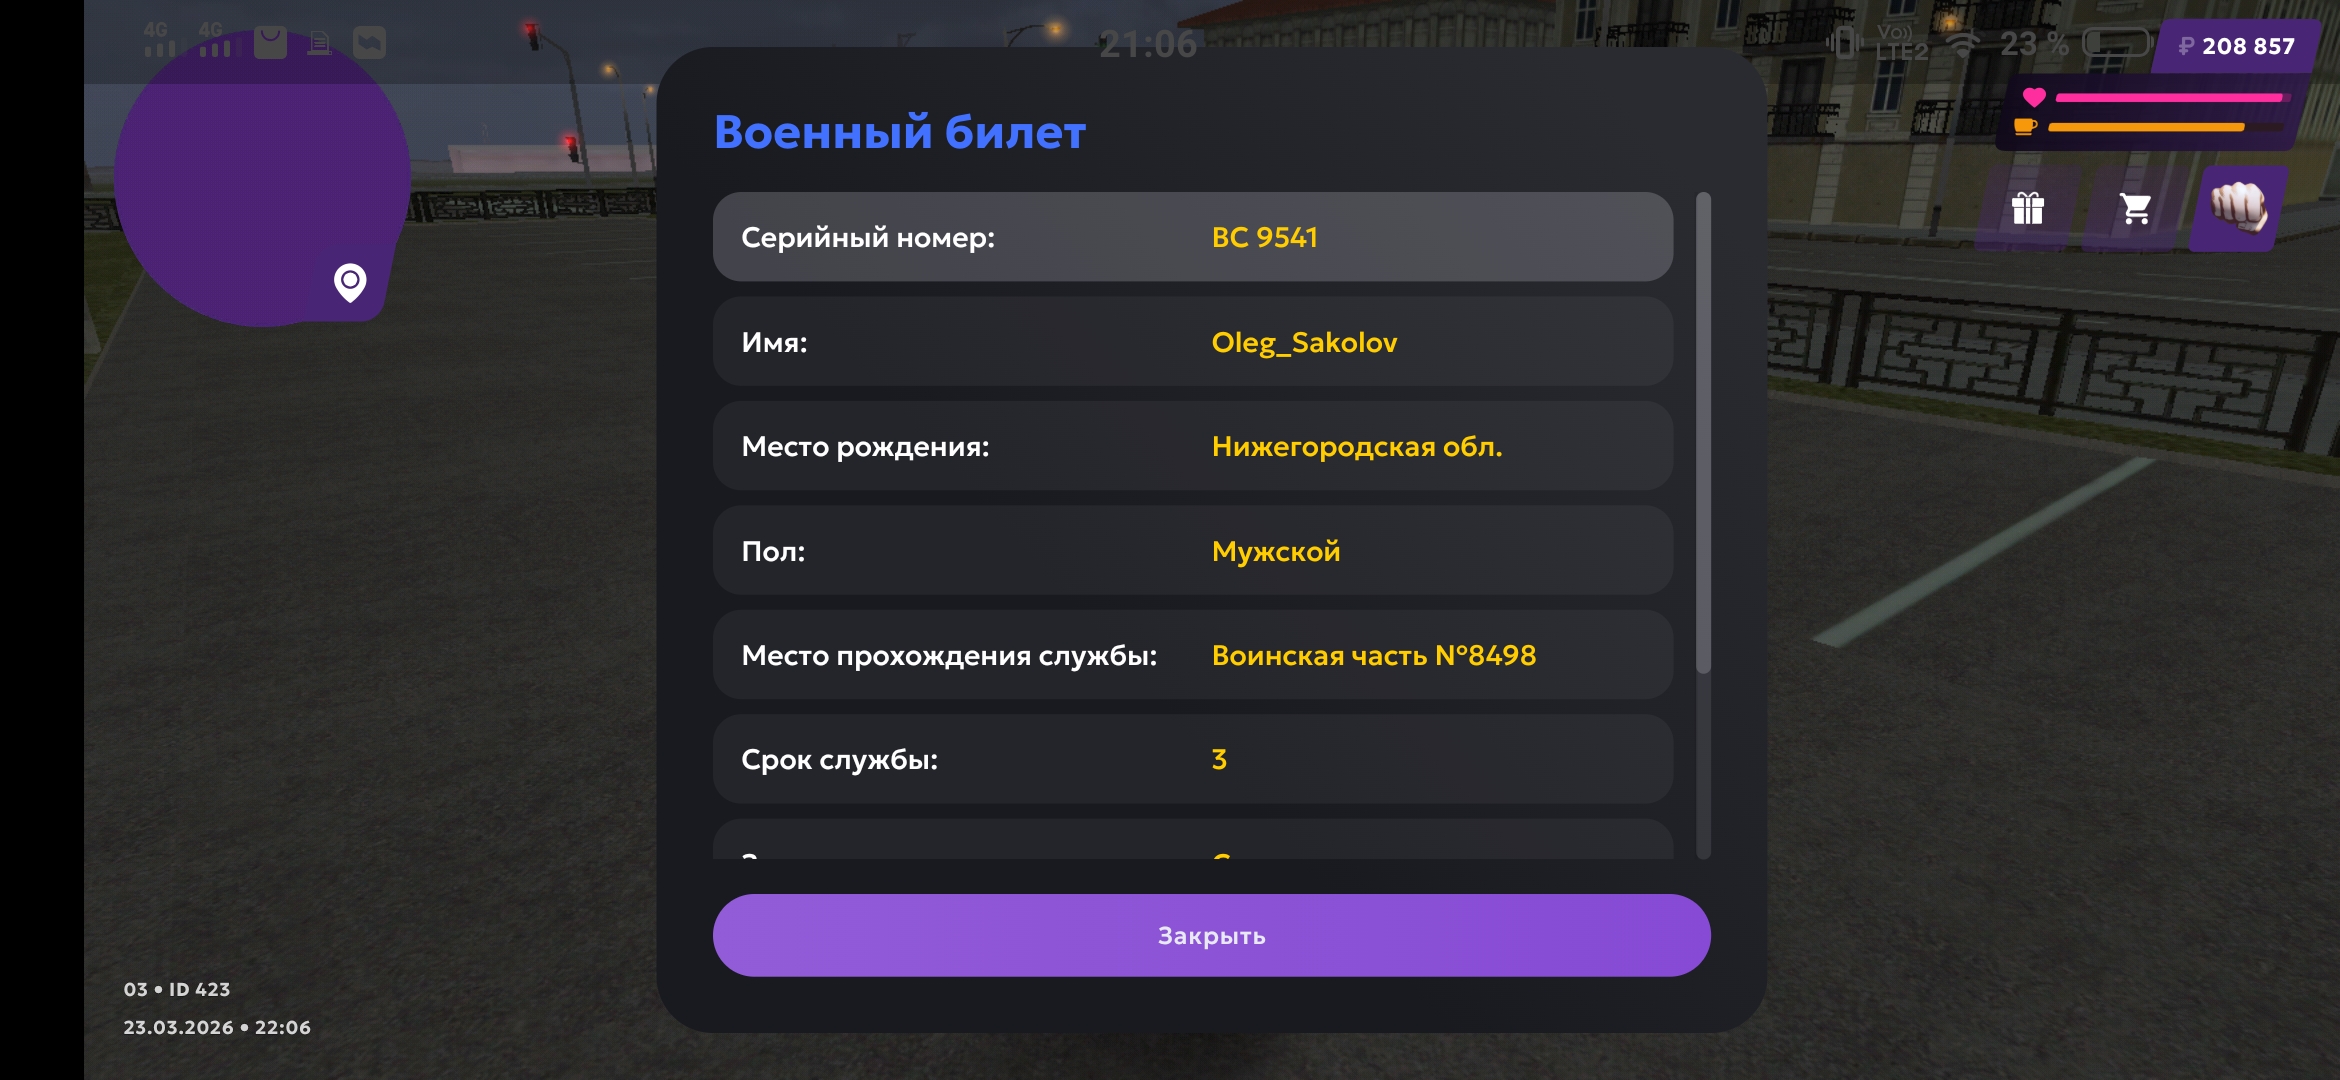Screen dimensions: 2340x1080
Task: Tap the location pin on the minimap
Action: pos(350,282)
